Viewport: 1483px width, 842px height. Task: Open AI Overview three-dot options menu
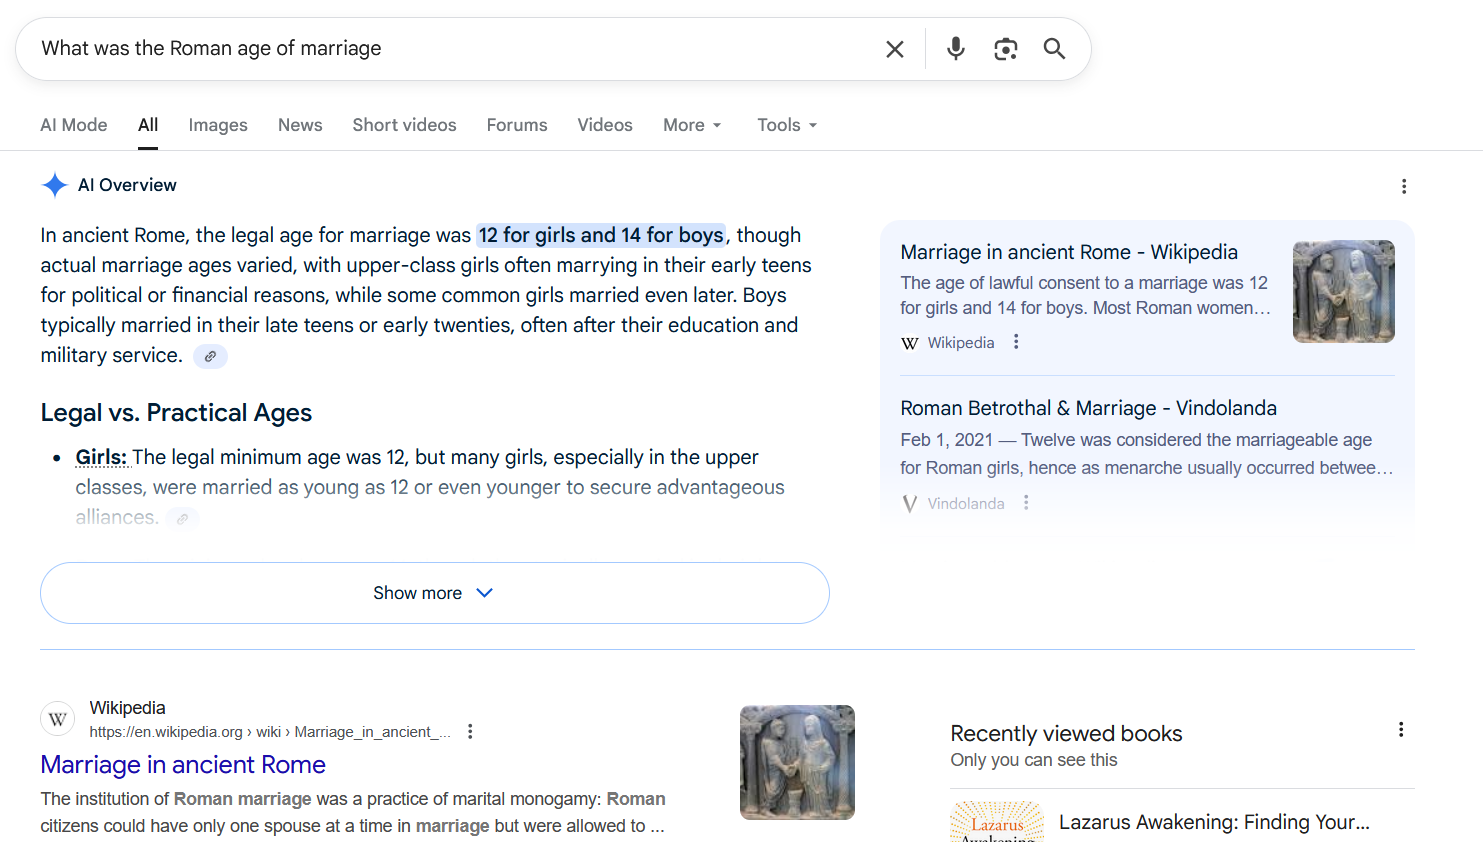[1403, 186]
